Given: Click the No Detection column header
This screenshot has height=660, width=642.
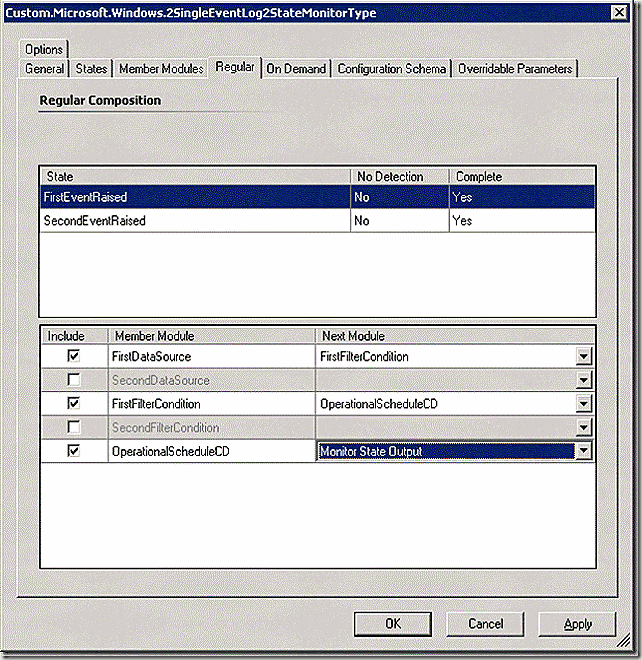Looking at the screenshot, I should 400,176.
